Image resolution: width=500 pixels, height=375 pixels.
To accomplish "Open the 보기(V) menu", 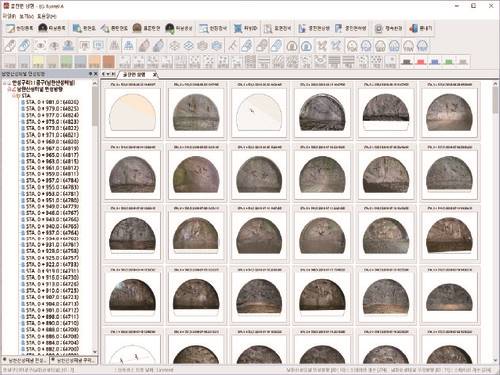I will click(26, 16).
